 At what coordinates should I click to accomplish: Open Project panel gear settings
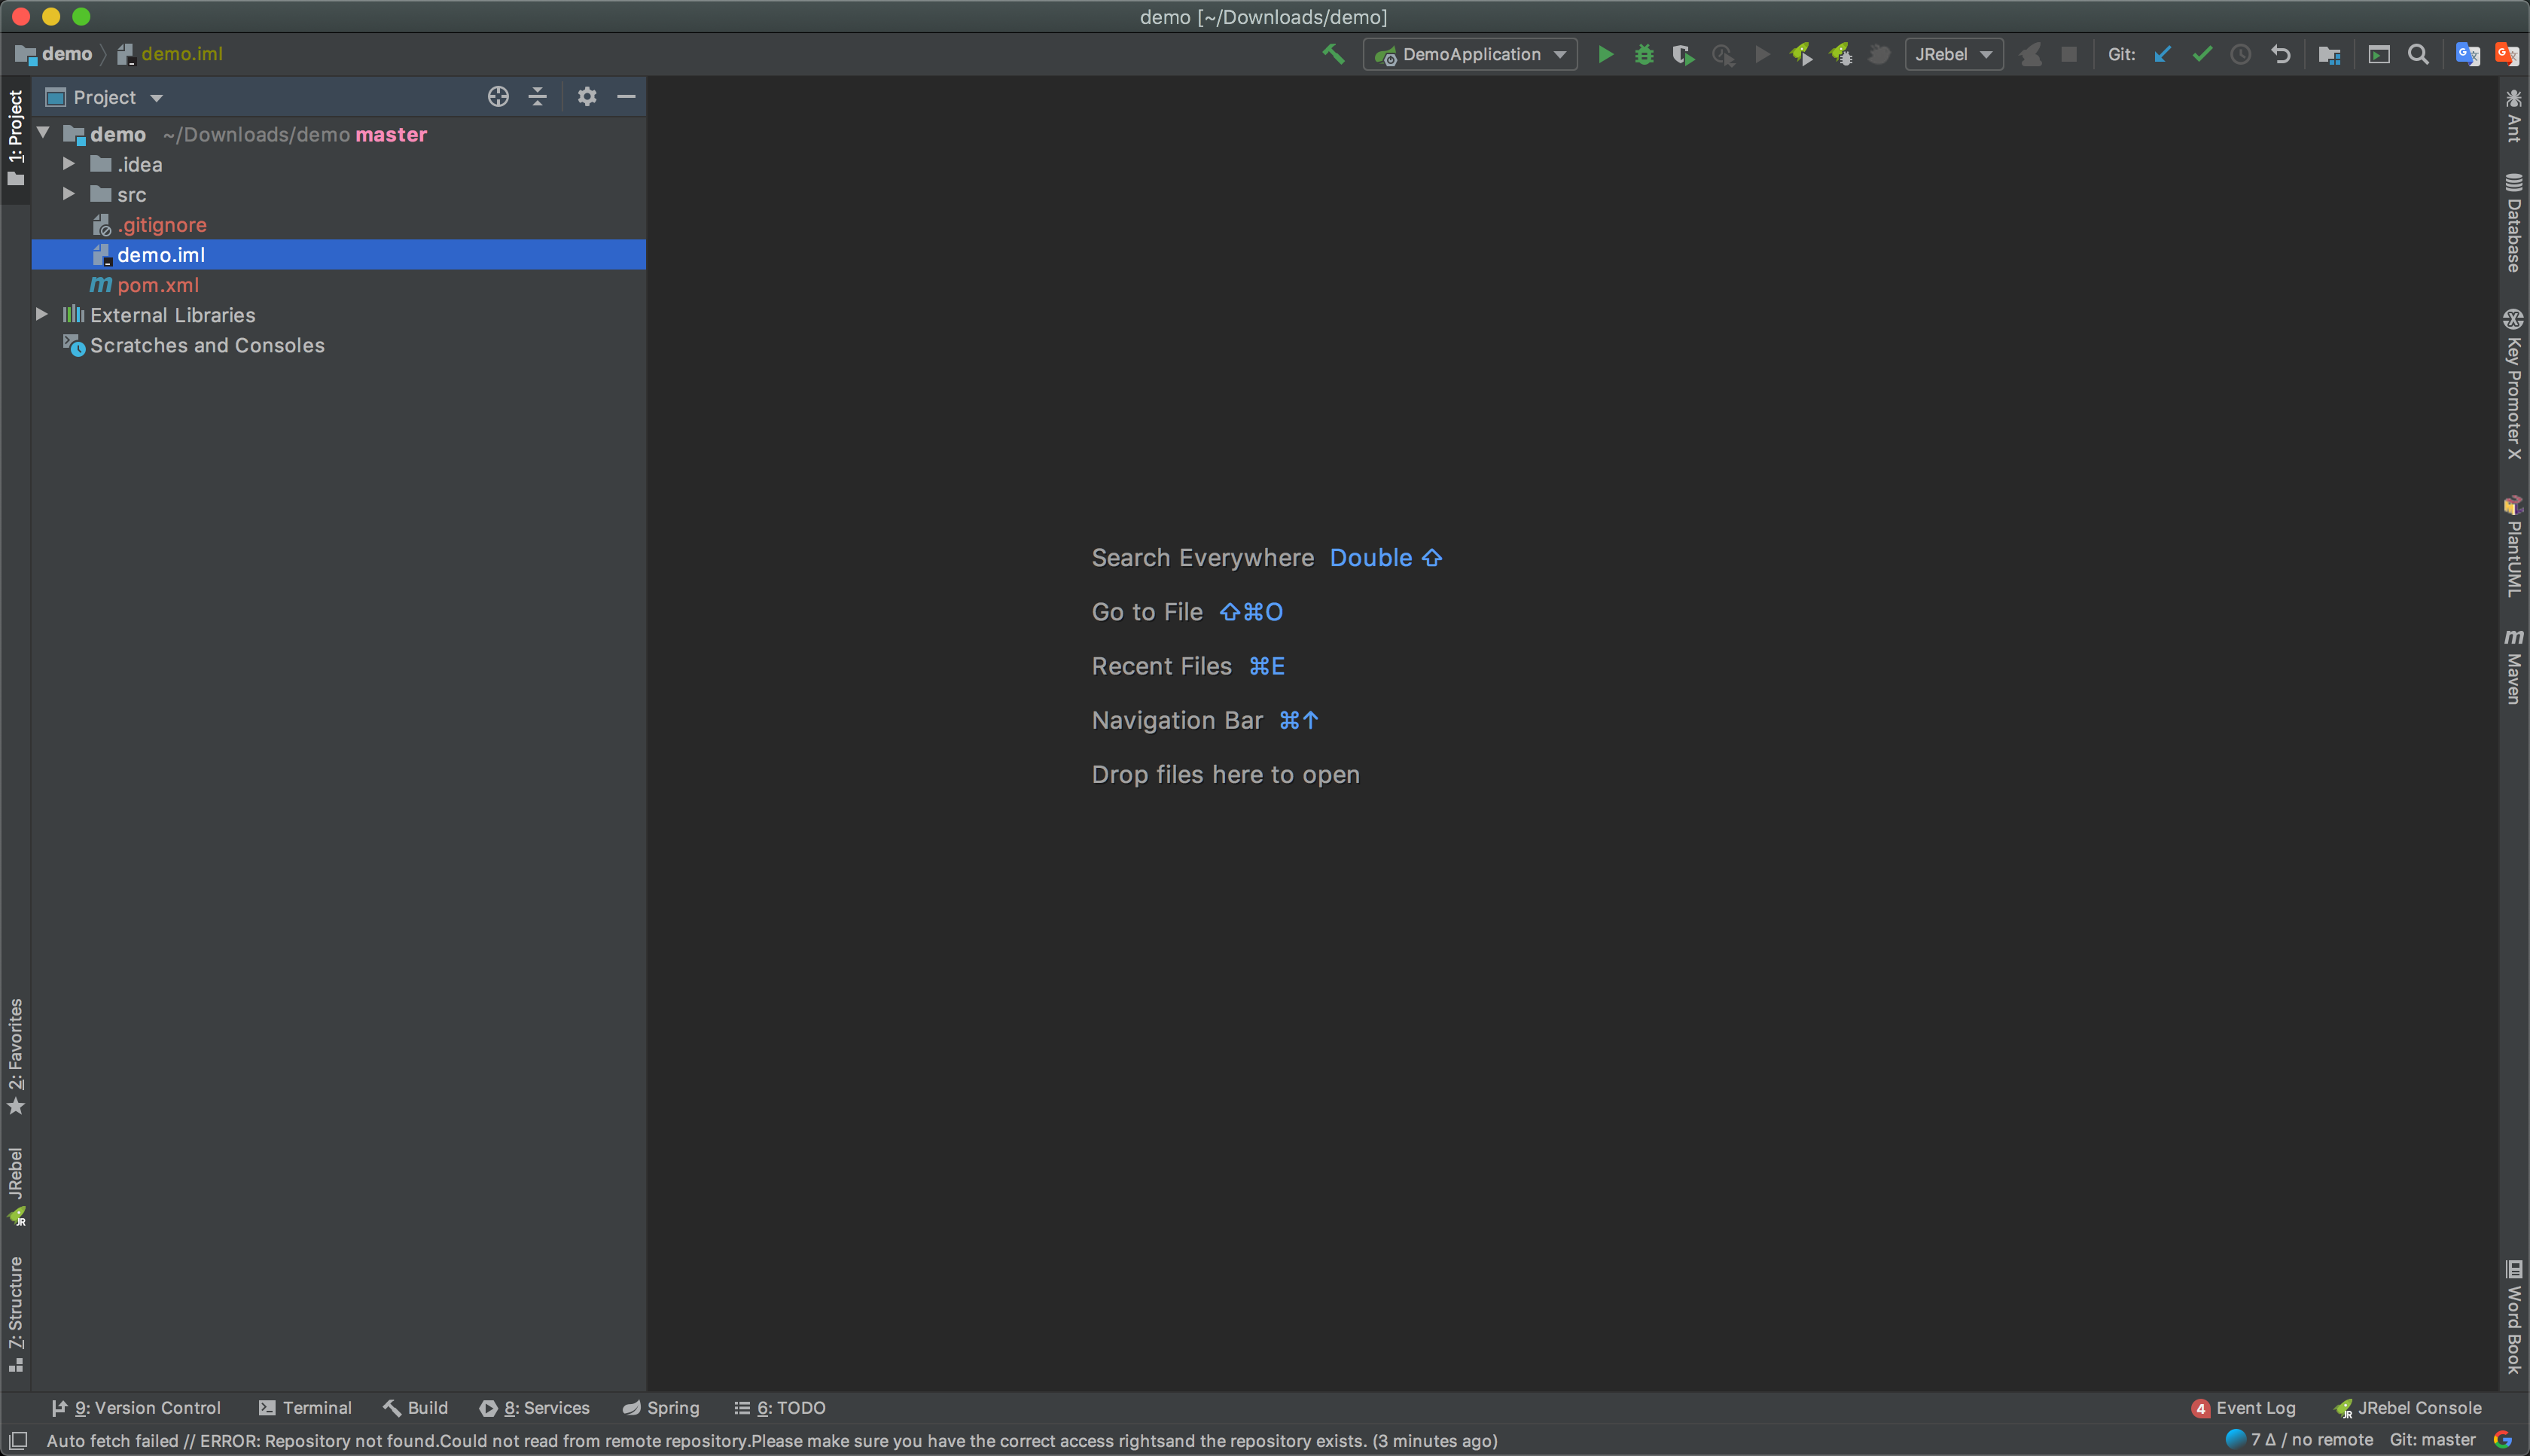[587, 97]
